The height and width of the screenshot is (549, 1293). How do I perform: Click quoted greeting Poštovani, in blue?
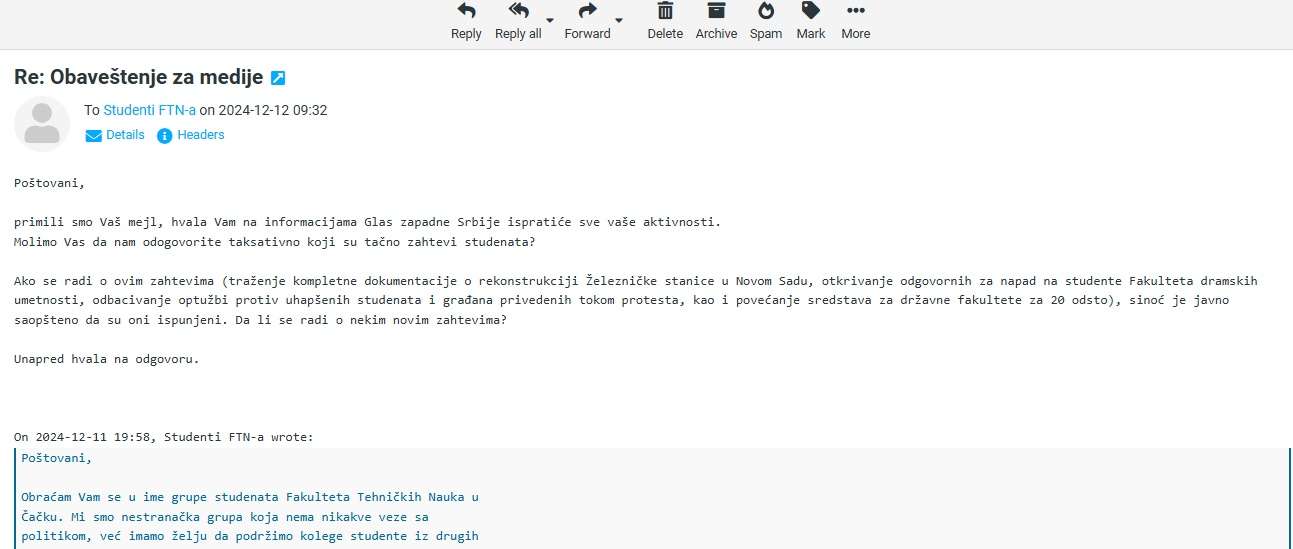coord(56,458)
